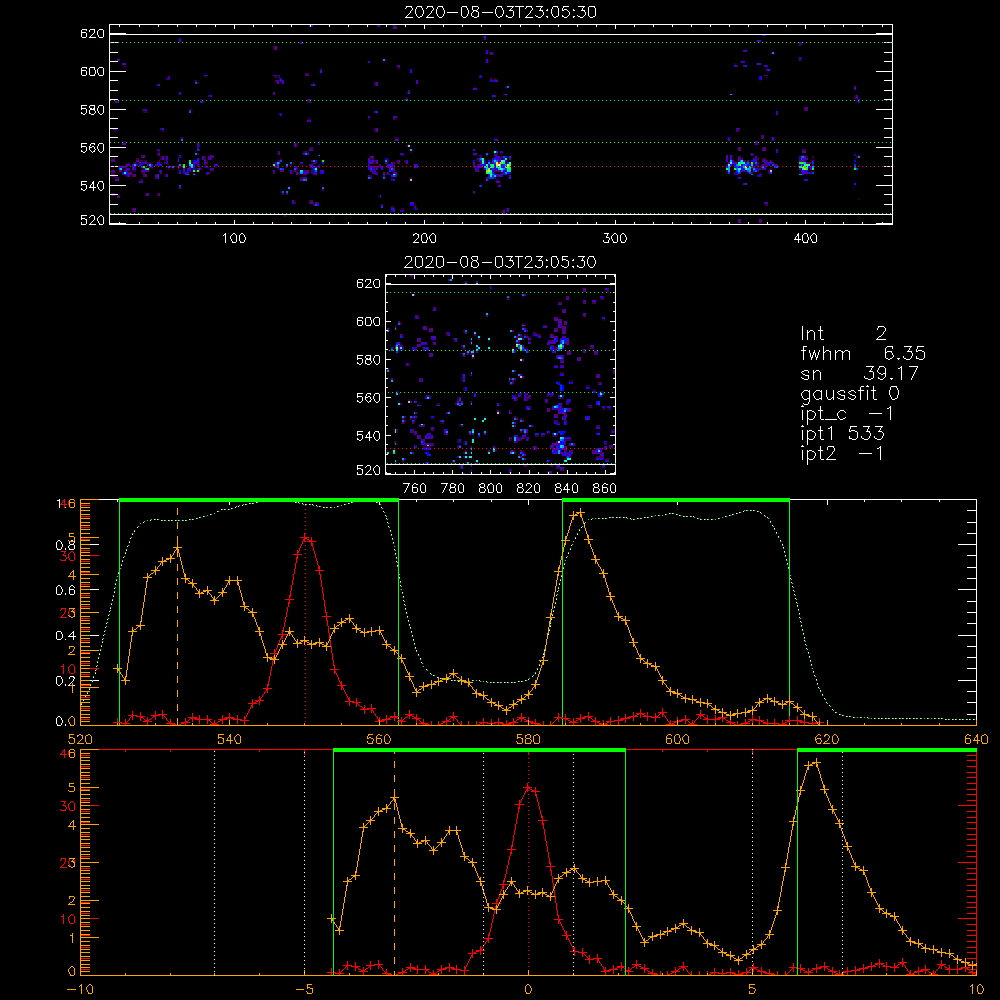Click the bright spot near x=840 in middle image
Image resolution: width=1000 pixels, height=1000 pixels.
click(x=561, y=445)
